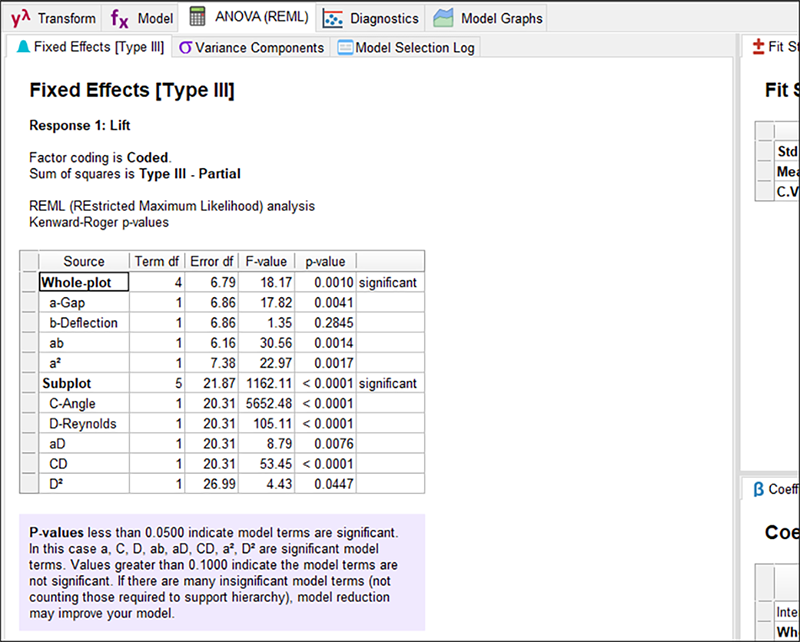Click the fx icon on Model tab
The width and height of the screenshot is (800, 642).
[x=119, y=18]
